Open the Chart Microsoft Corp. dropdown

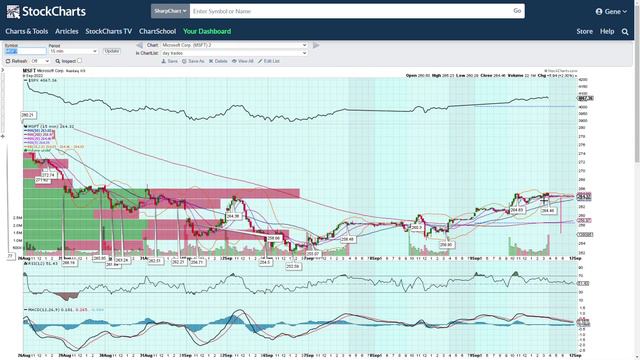point(234,45)
